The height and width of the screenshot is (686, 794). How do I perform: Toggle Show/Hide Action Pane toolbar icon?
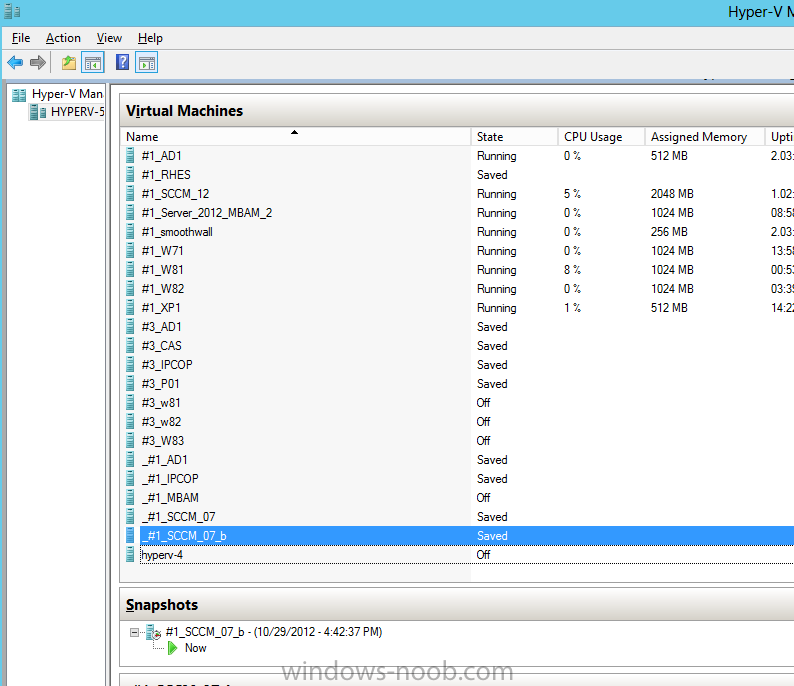pyautogui.click(x=147, y=63)
